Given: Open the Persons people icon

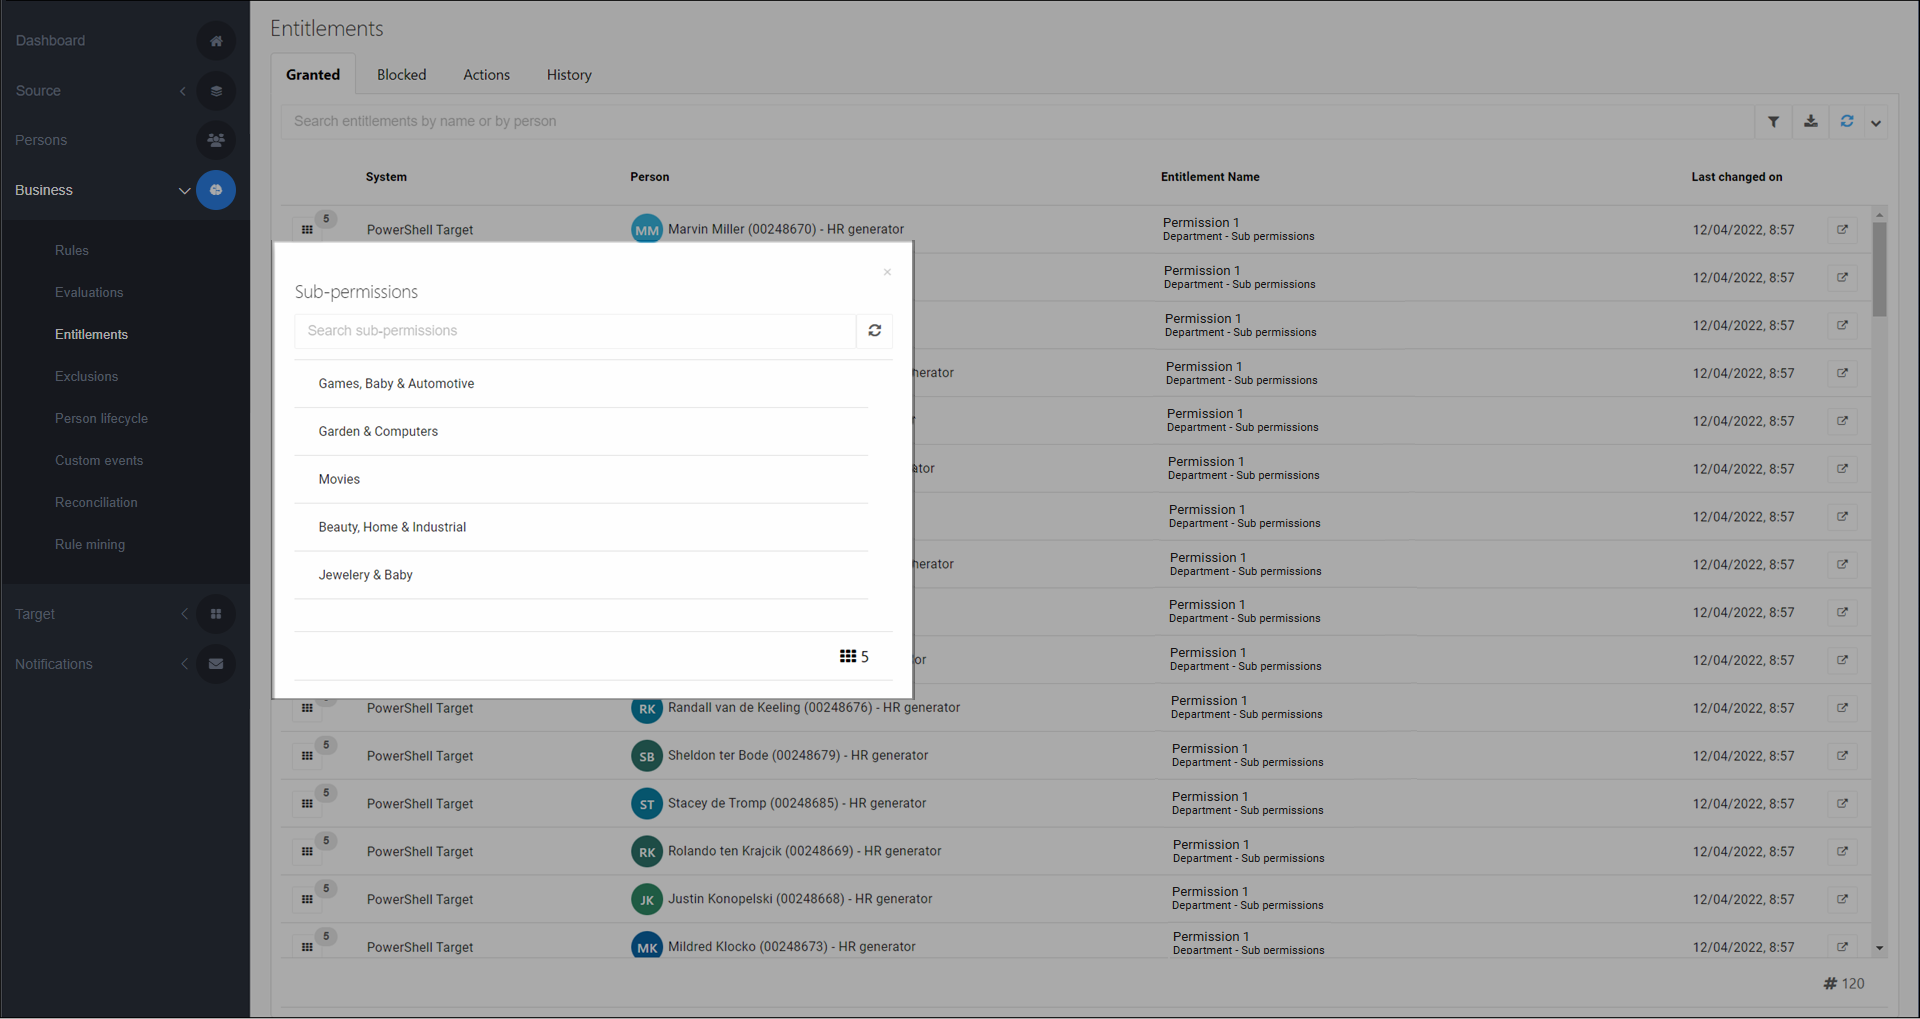Looking at the screenshot, I should pyautogui.click(x=216, y=140).
